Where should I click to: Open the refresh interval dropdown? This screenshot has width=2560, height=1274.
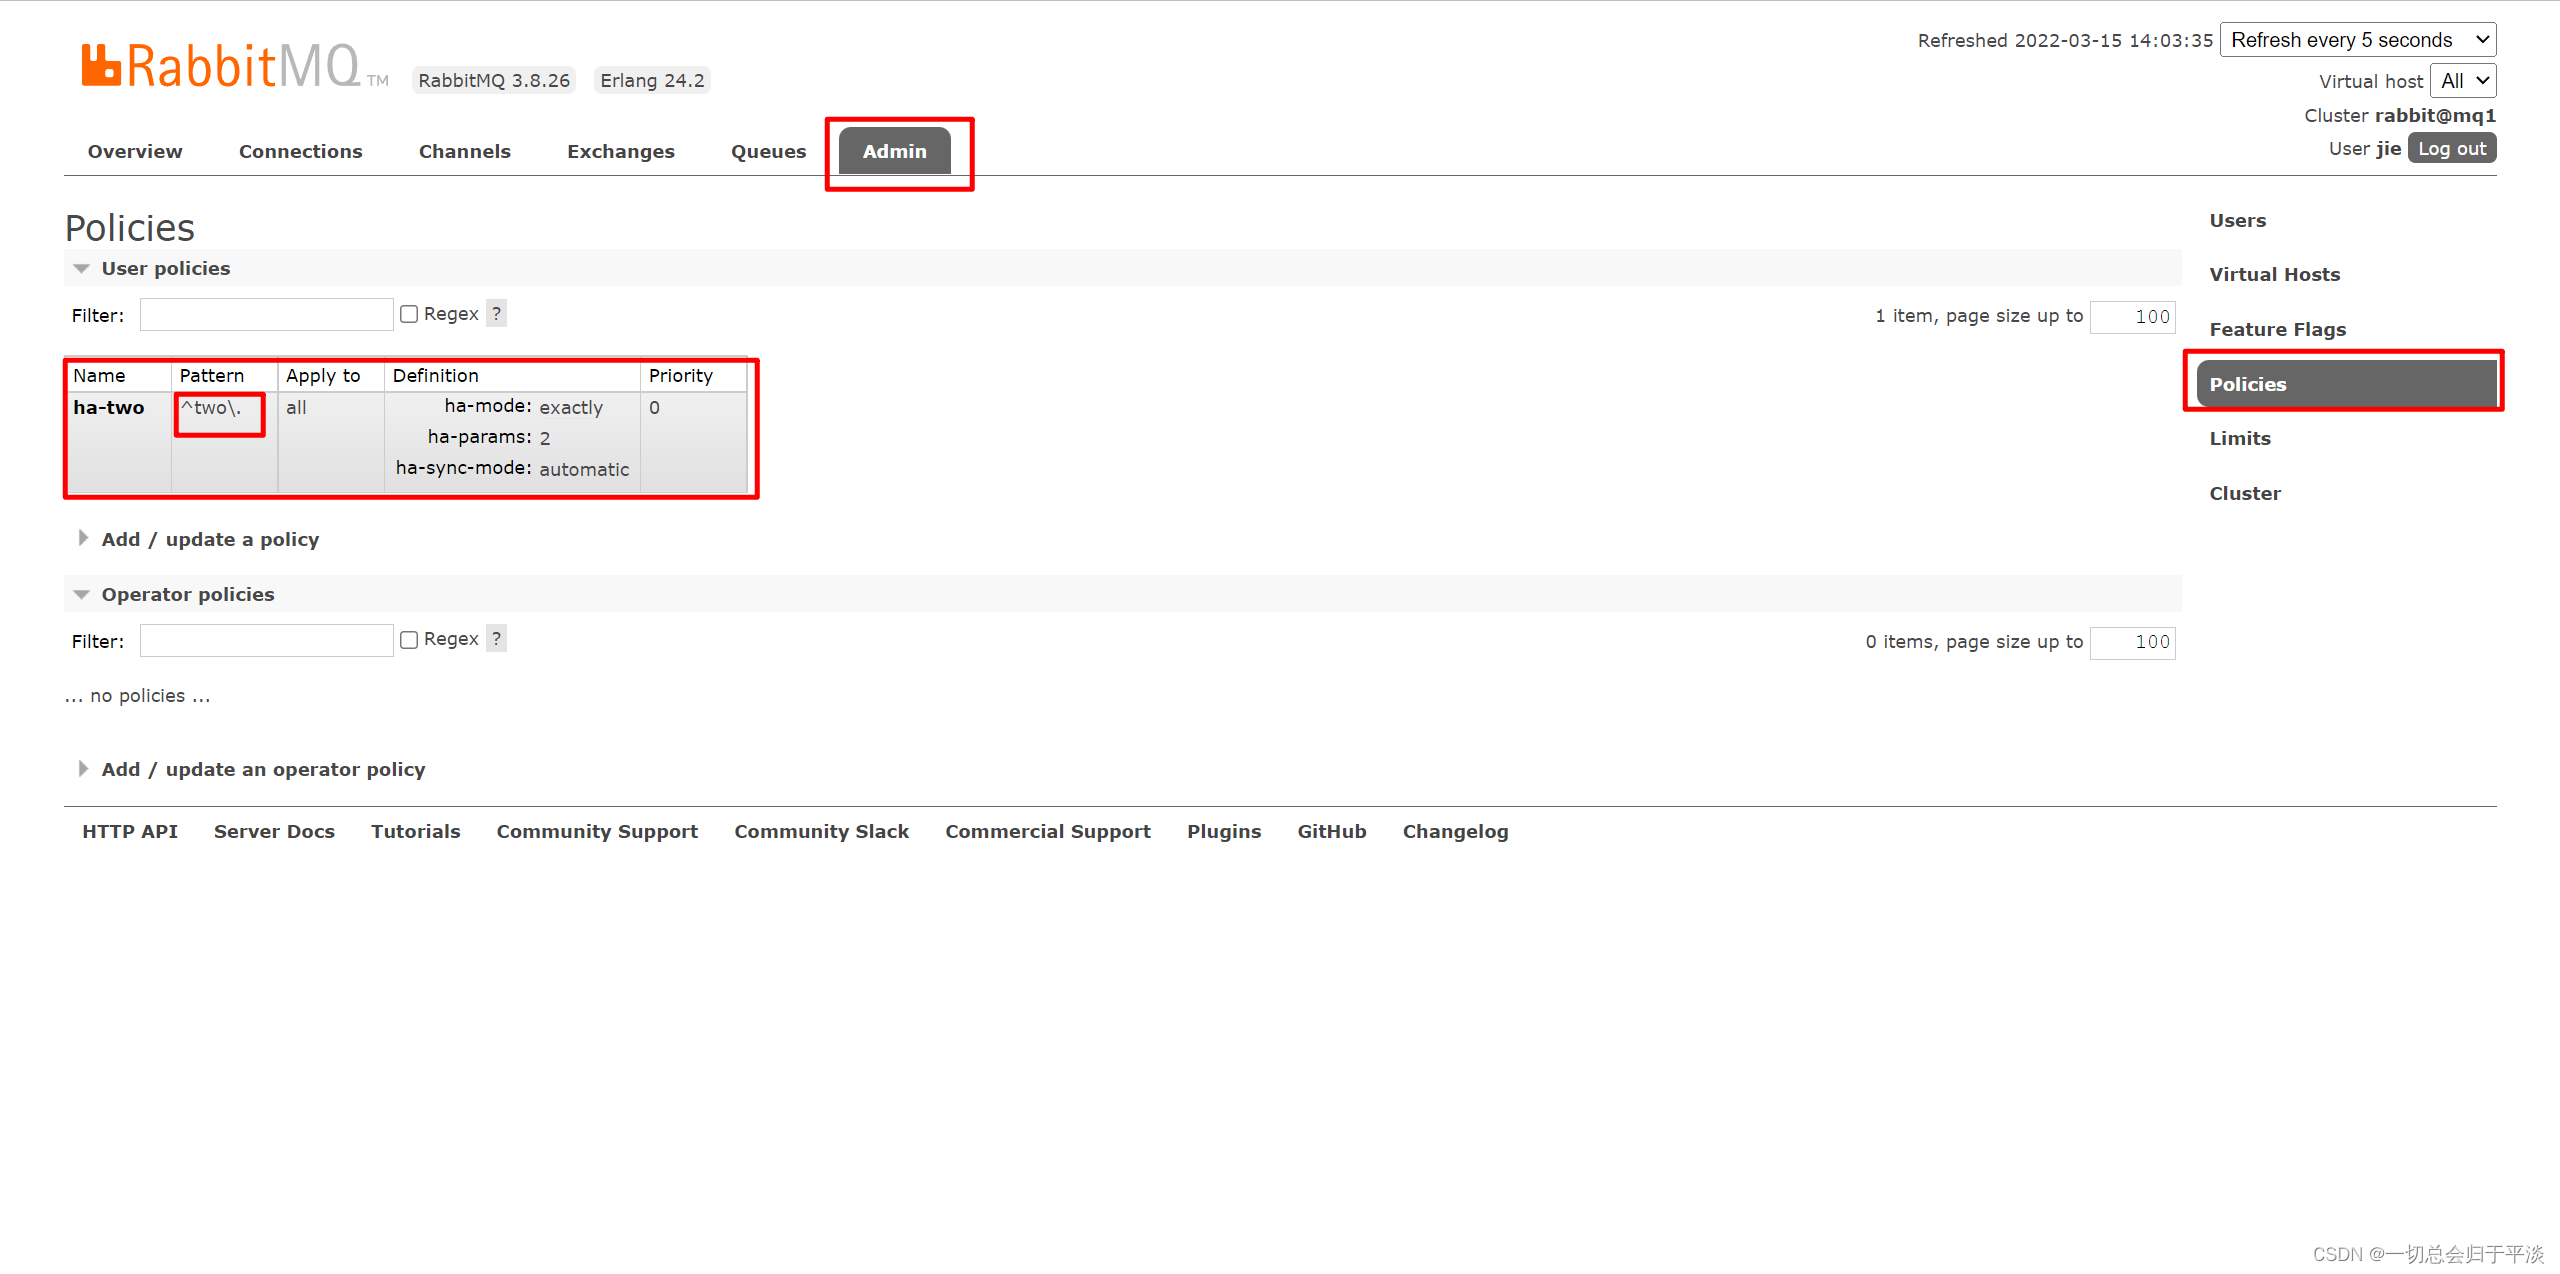point(2357,40)
